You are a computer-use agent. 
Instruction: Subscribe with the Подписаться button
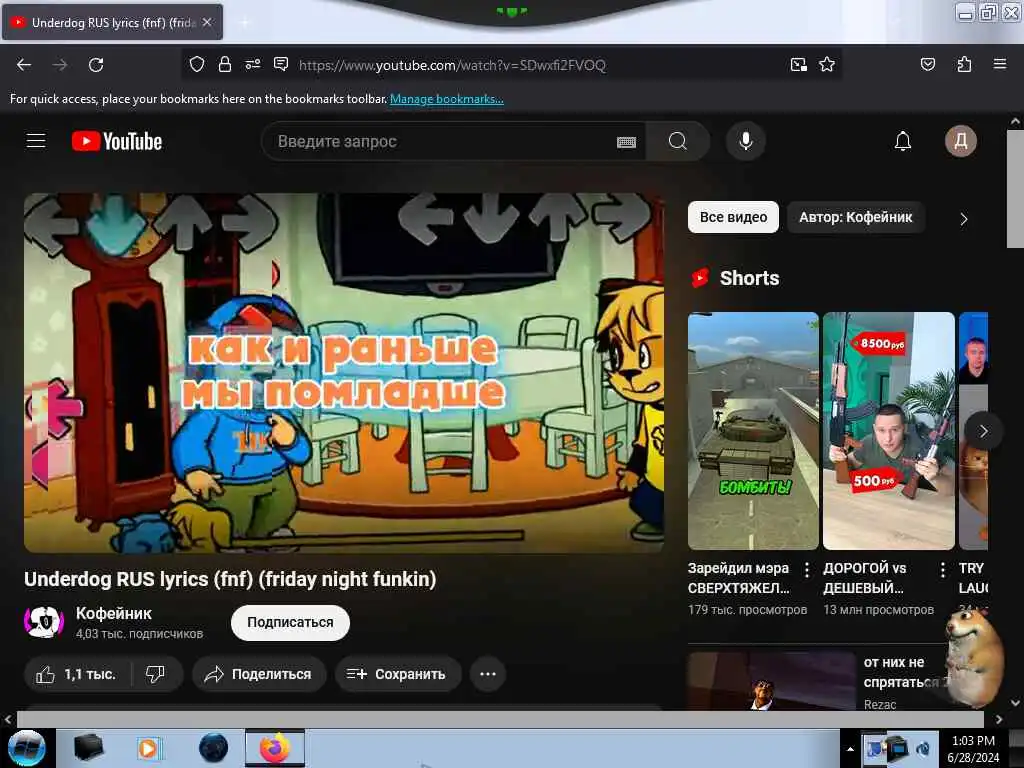(x=290, y=622)
